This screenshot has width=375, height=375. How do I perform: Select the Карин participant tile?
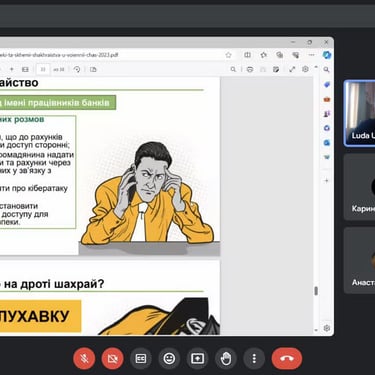click(359, 187)
